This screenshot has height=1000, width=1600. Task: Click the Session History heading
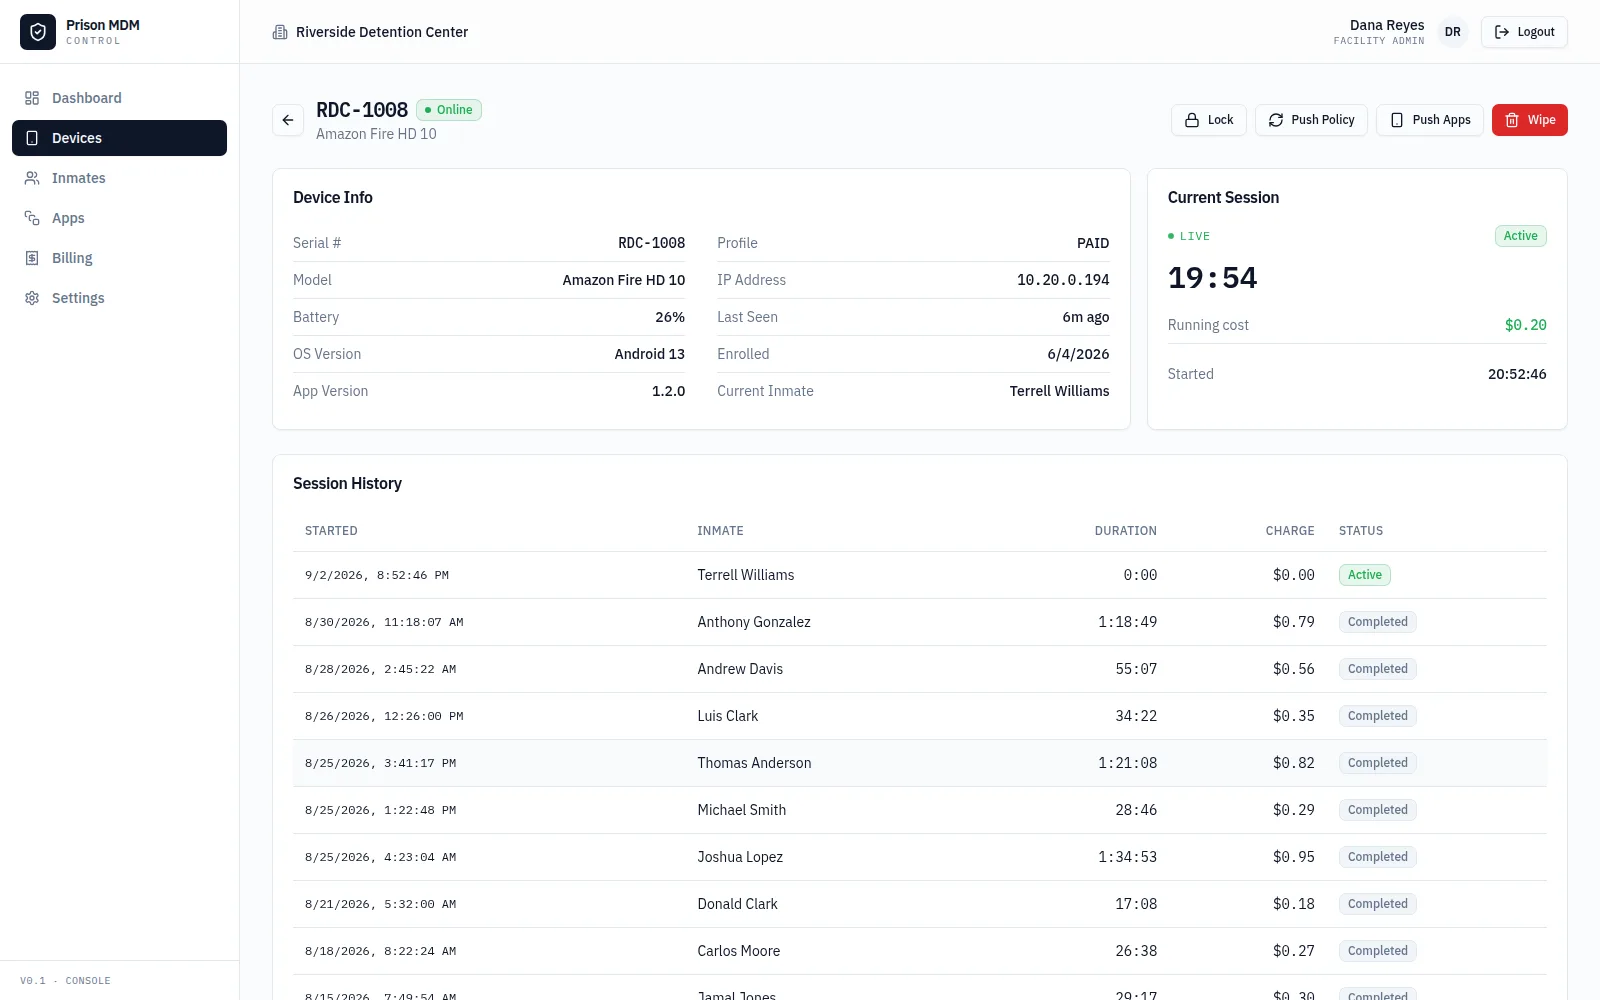pos(347,483)
